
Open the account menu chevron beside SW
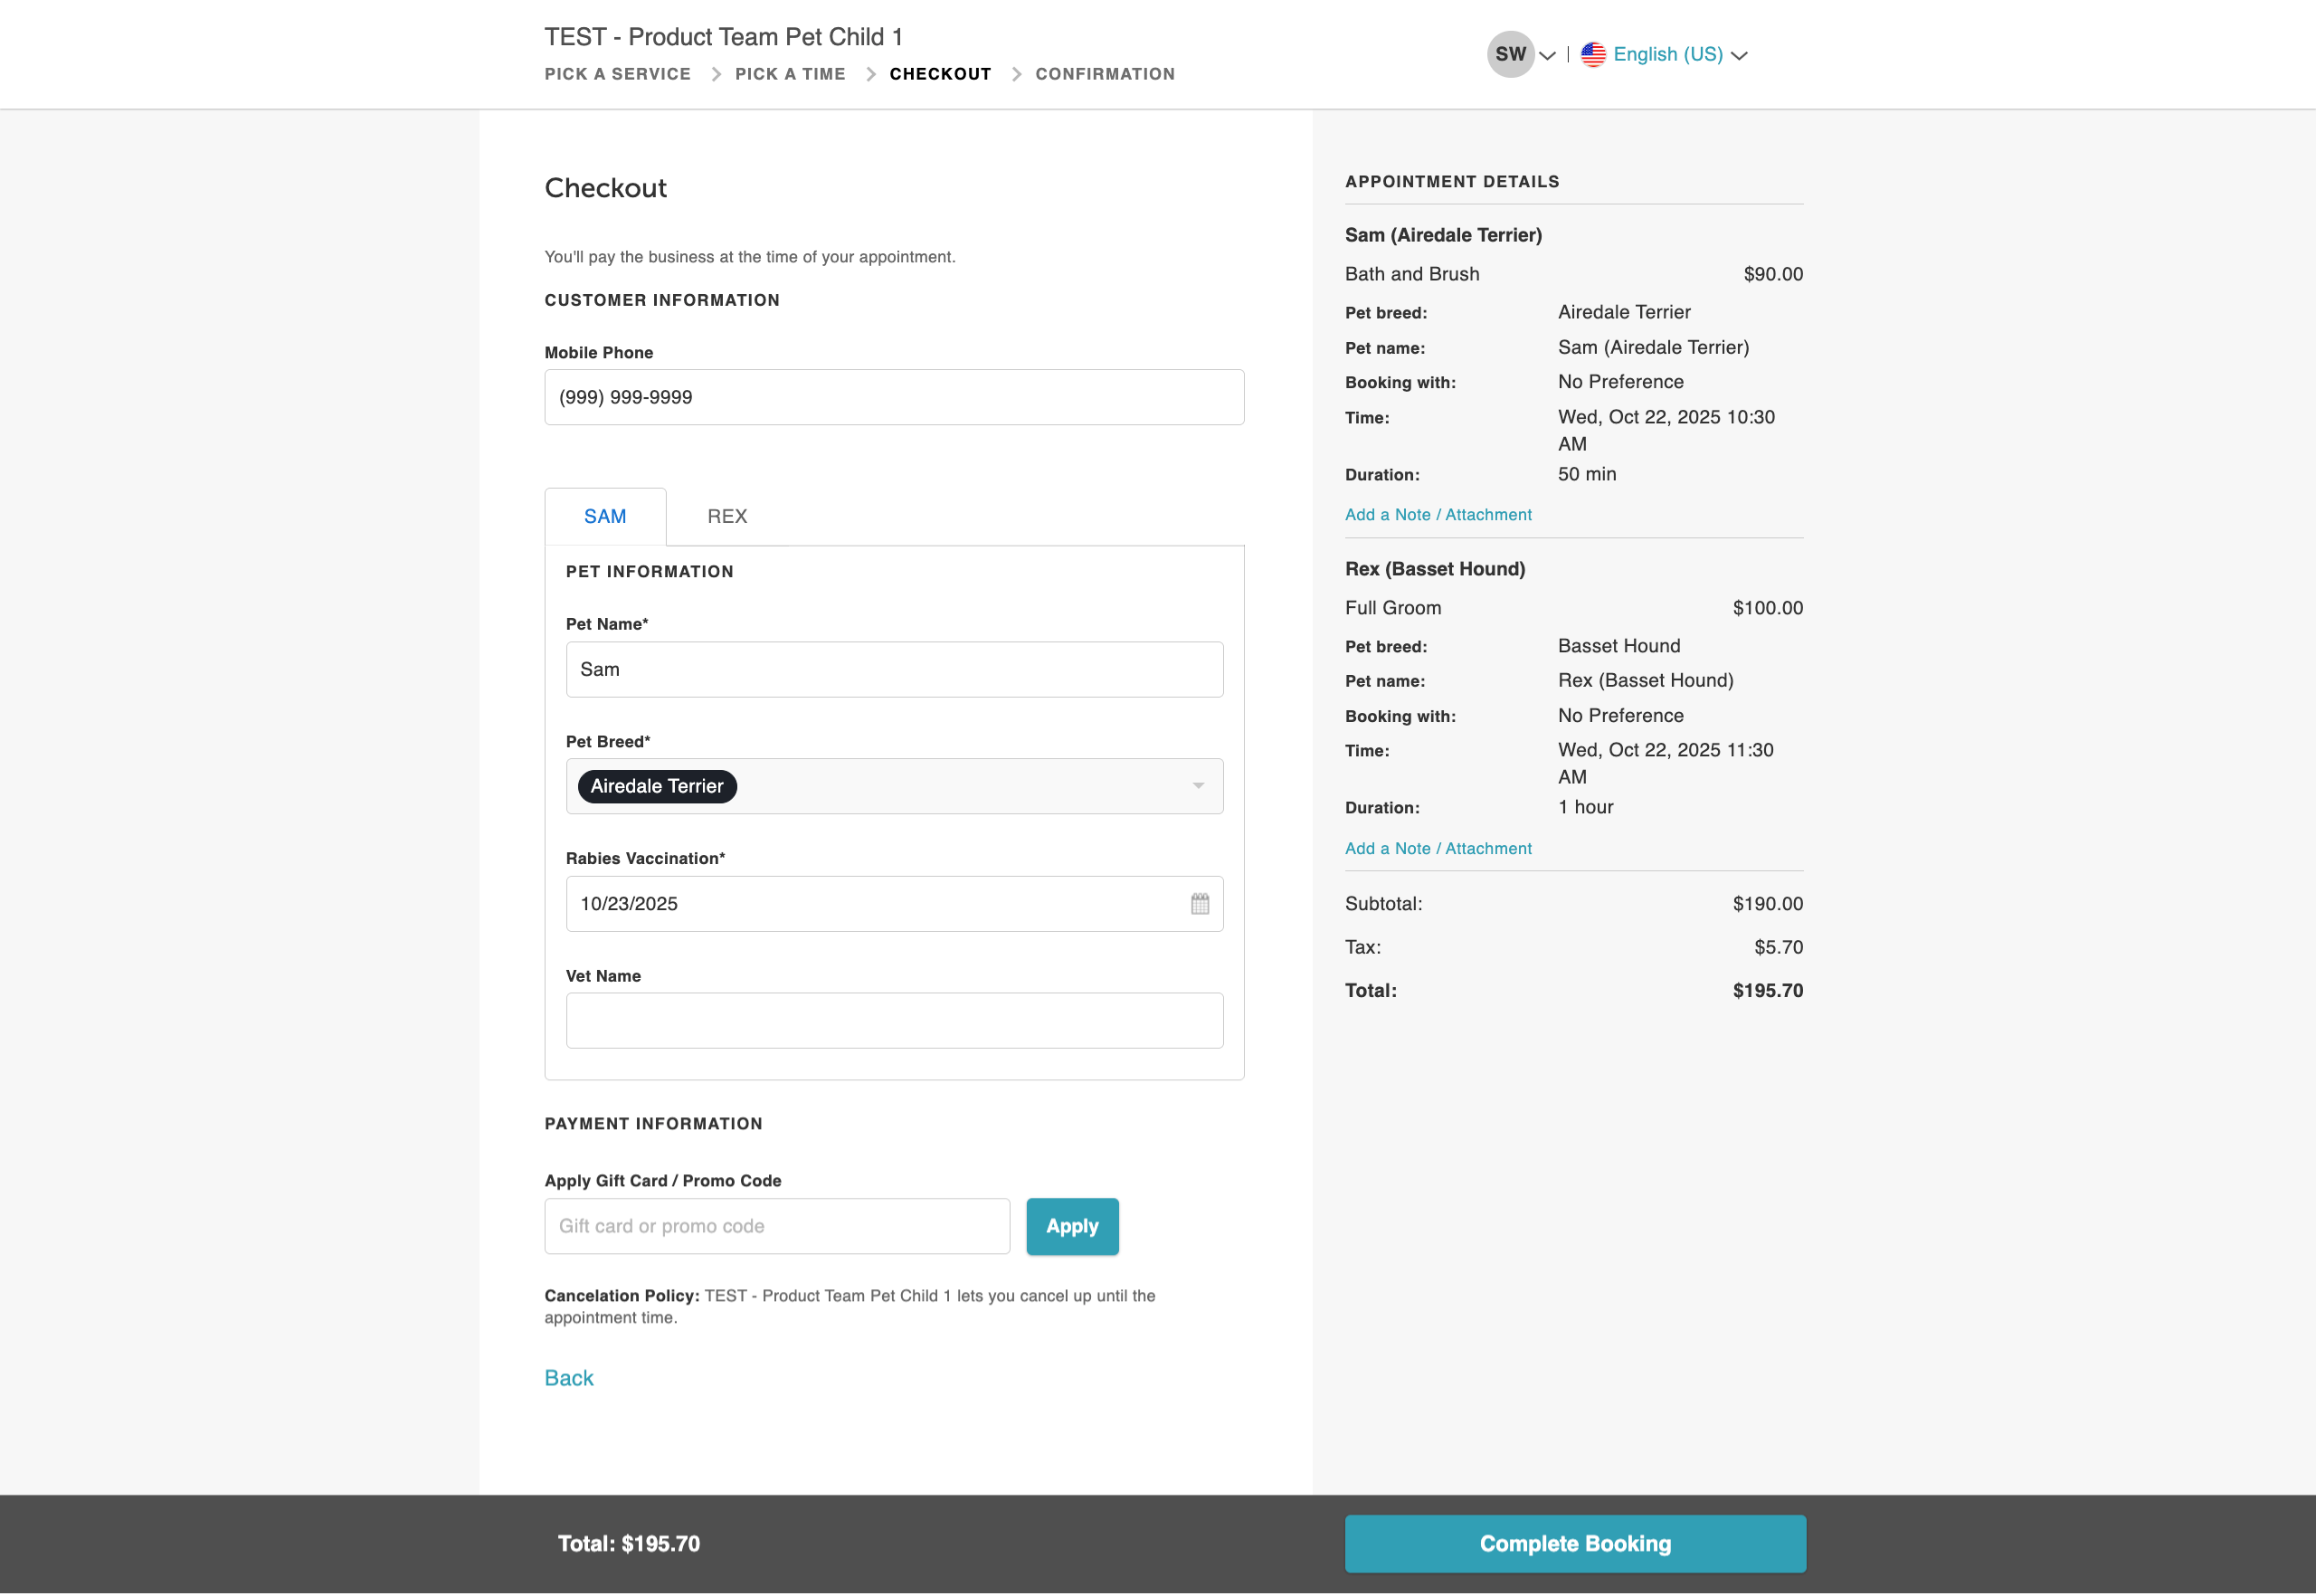(1547, 55)
